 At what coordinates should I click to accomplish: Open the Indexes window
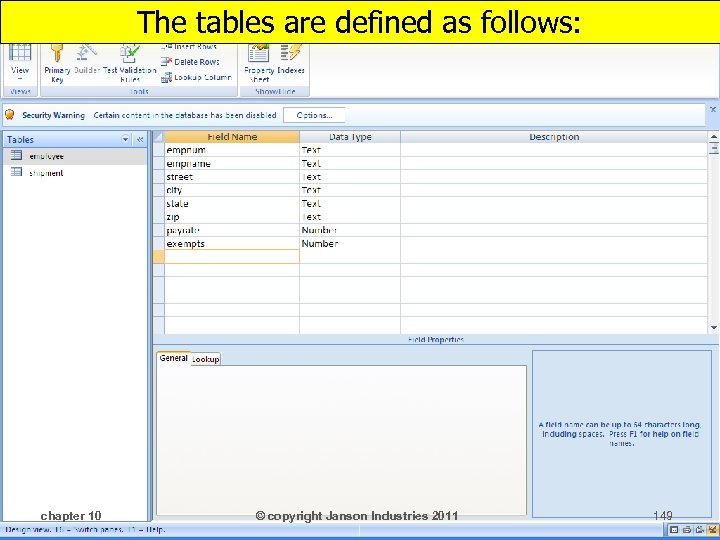(x=291, y=60)
